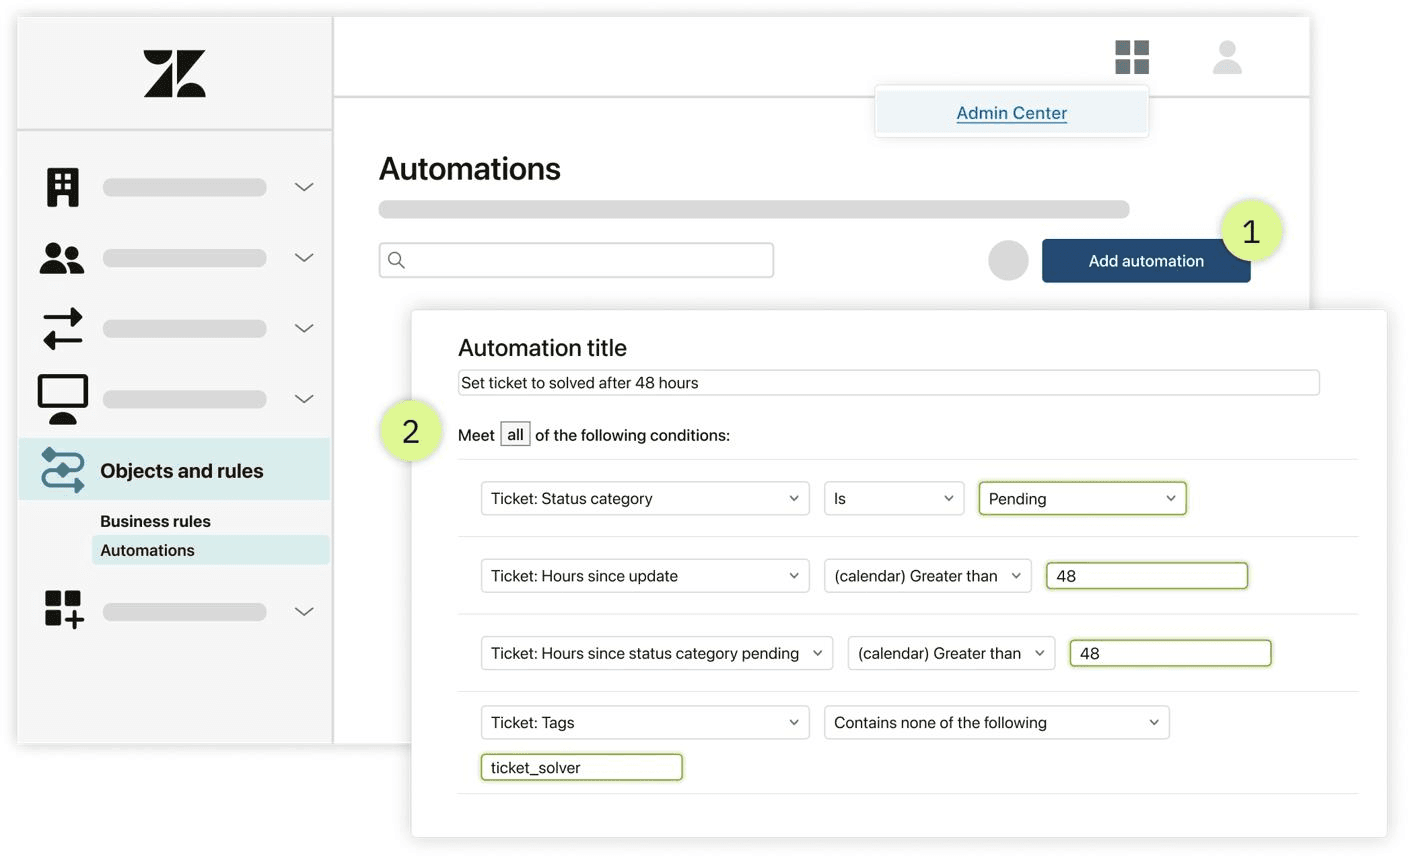The image size is (1410, 860).
Task: Click the Objects and rules icon
Action: point(63,470)
